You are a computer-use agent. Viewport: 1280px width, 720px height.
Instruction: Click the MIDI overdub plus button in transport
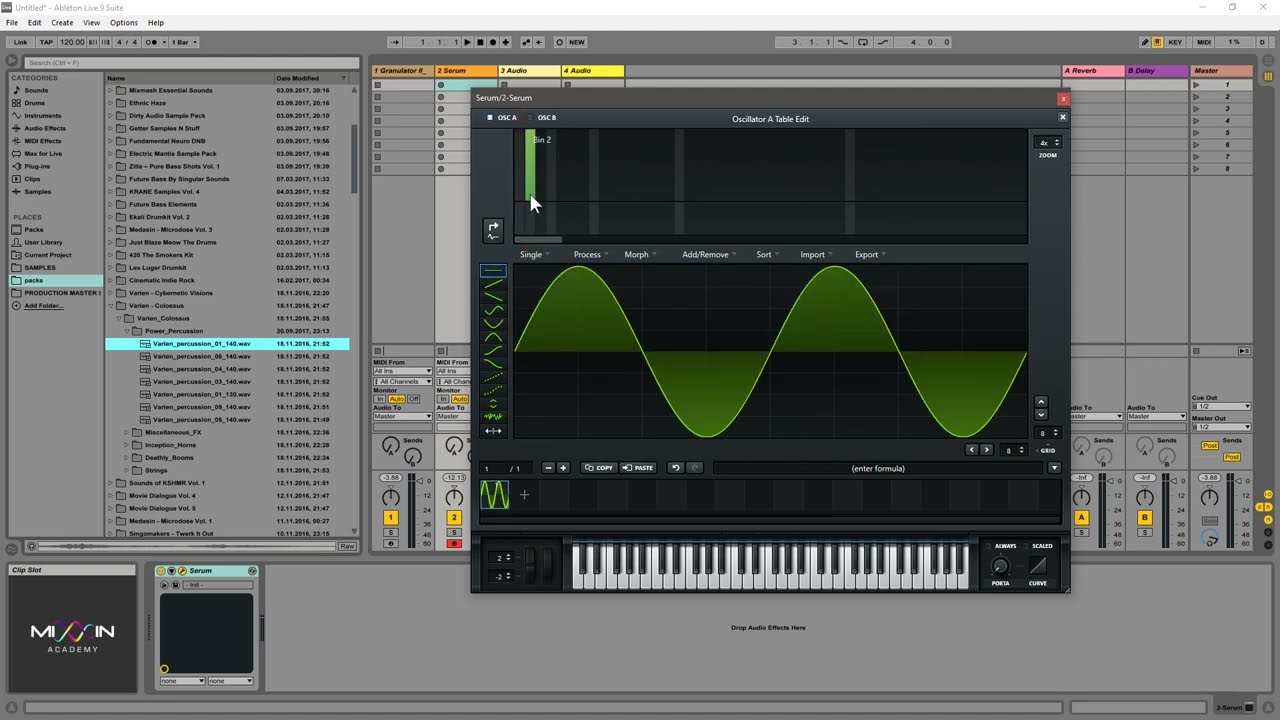[x=506, y=42]
